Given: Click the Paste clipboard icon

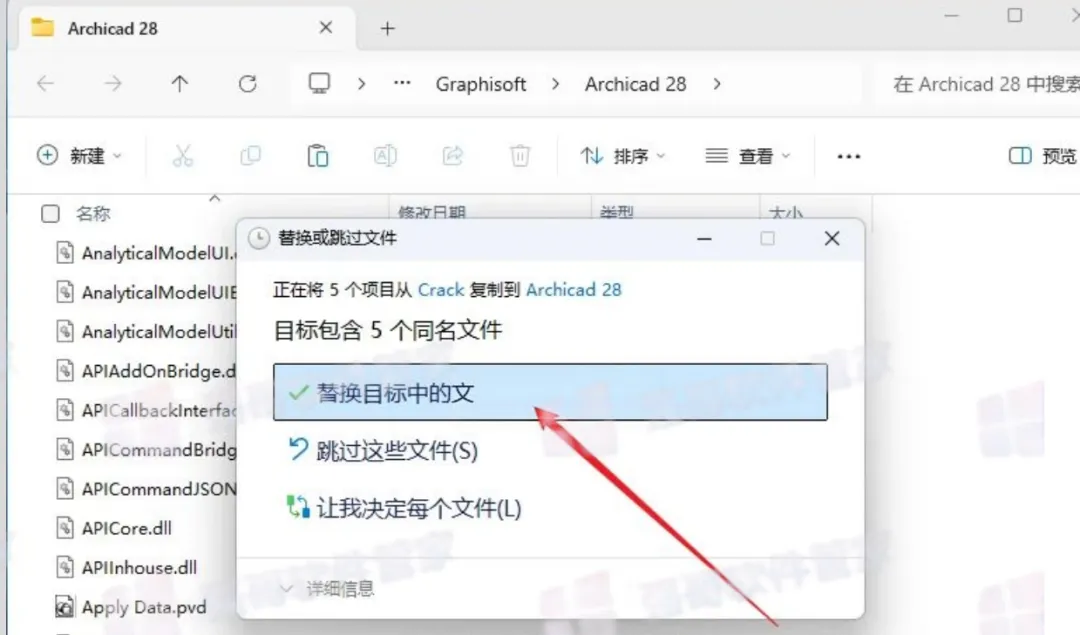Looking at the screenshot, I should point(318,156).
